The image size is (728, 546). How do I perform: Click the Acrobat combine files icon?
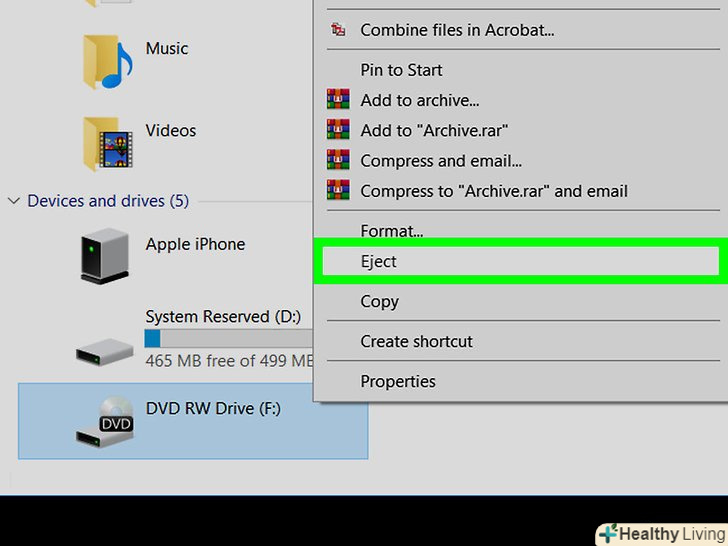tap(338, 30)
